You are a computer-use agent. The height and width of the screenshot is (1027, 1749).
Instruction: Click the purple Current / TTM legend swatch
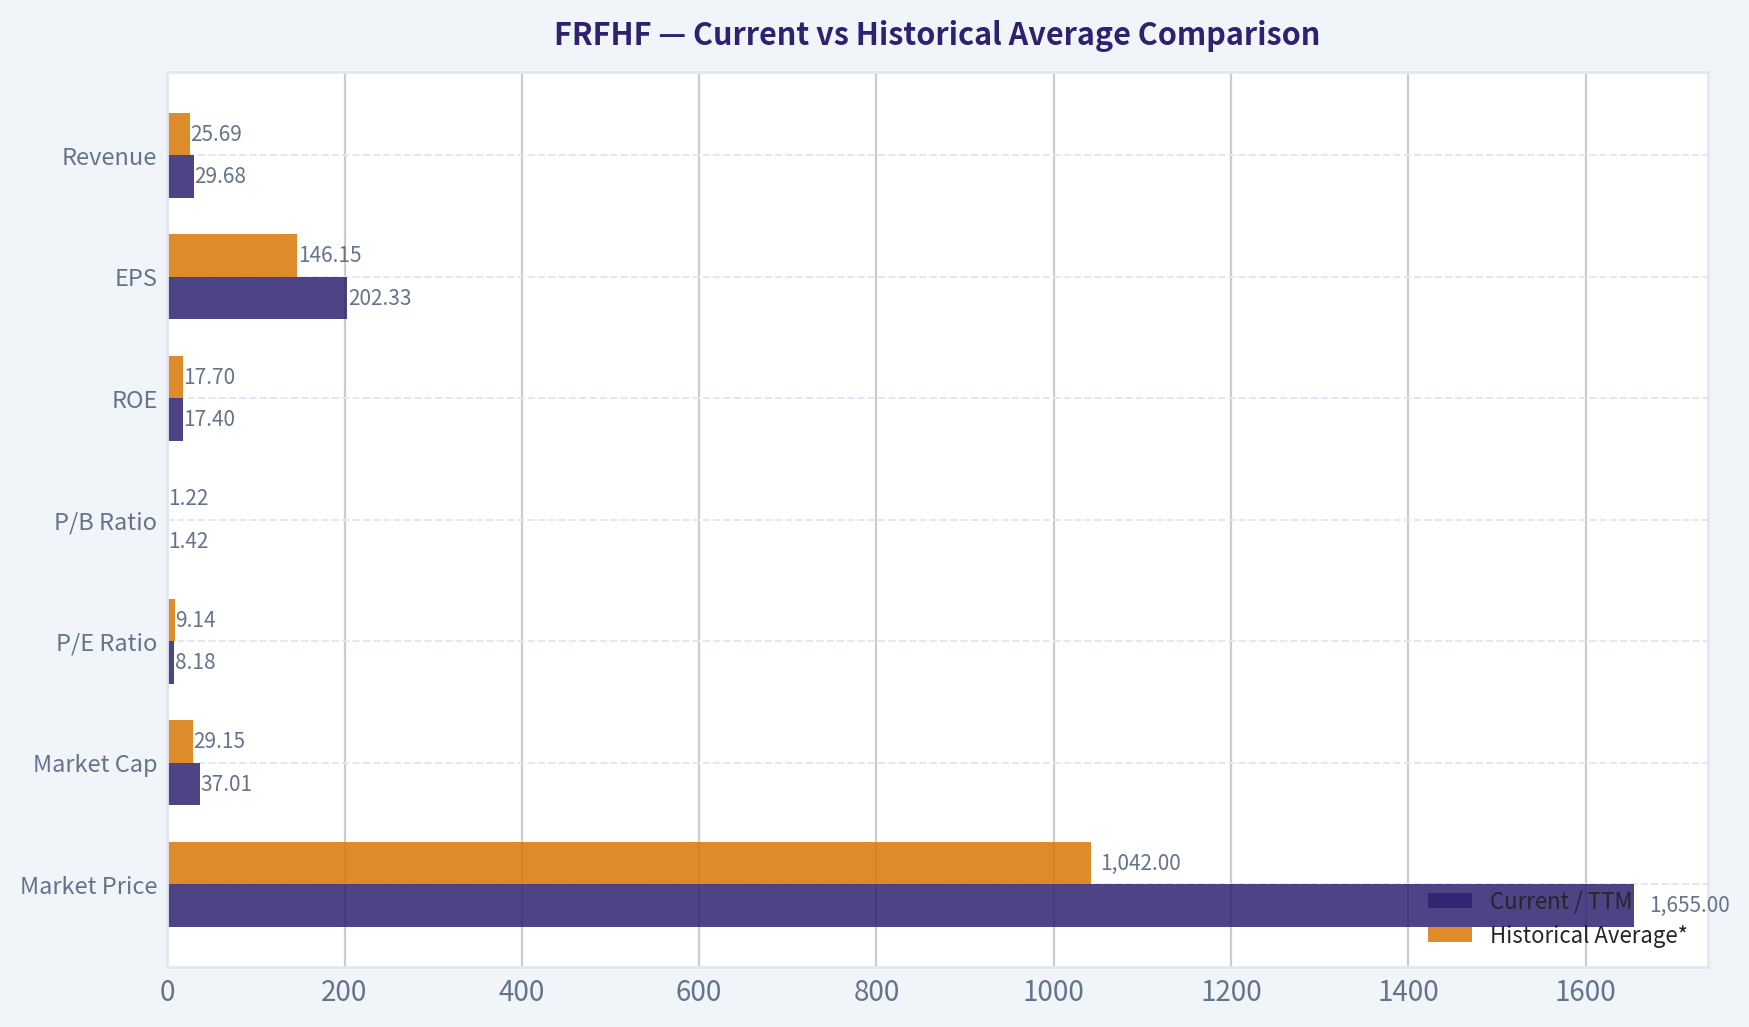tap(1450, 901)
